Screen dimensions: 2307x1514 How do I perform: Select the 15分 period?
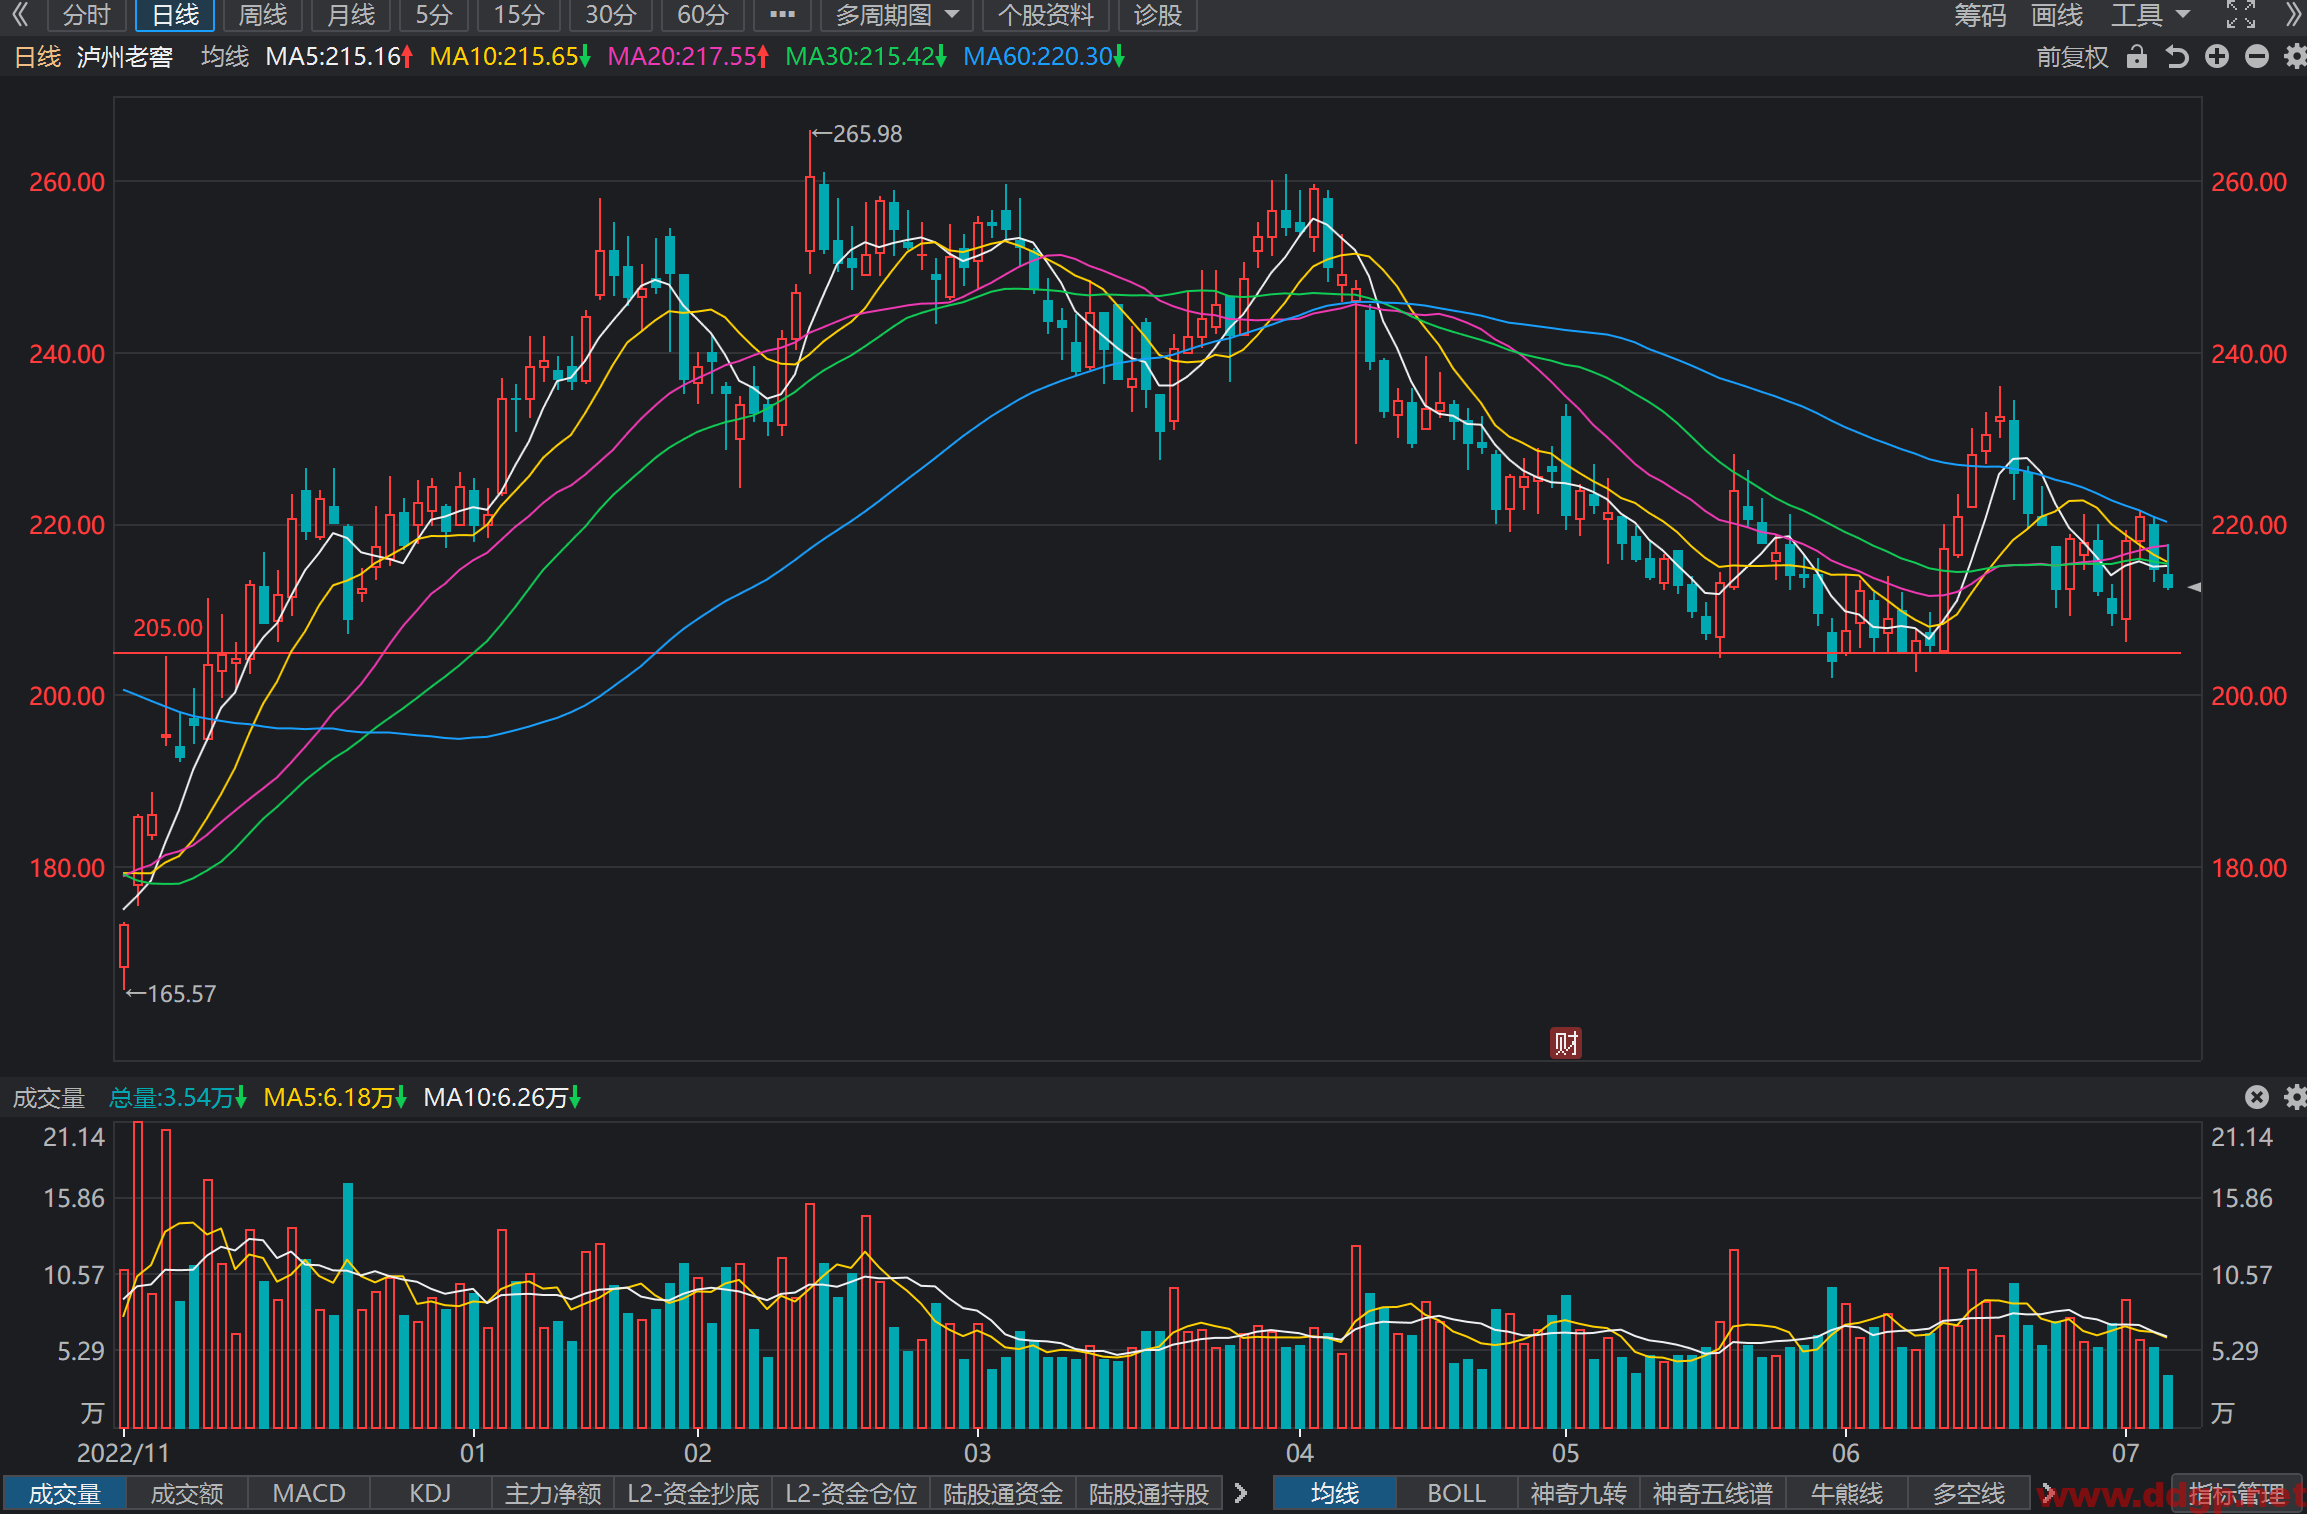(x=519, y=15)
